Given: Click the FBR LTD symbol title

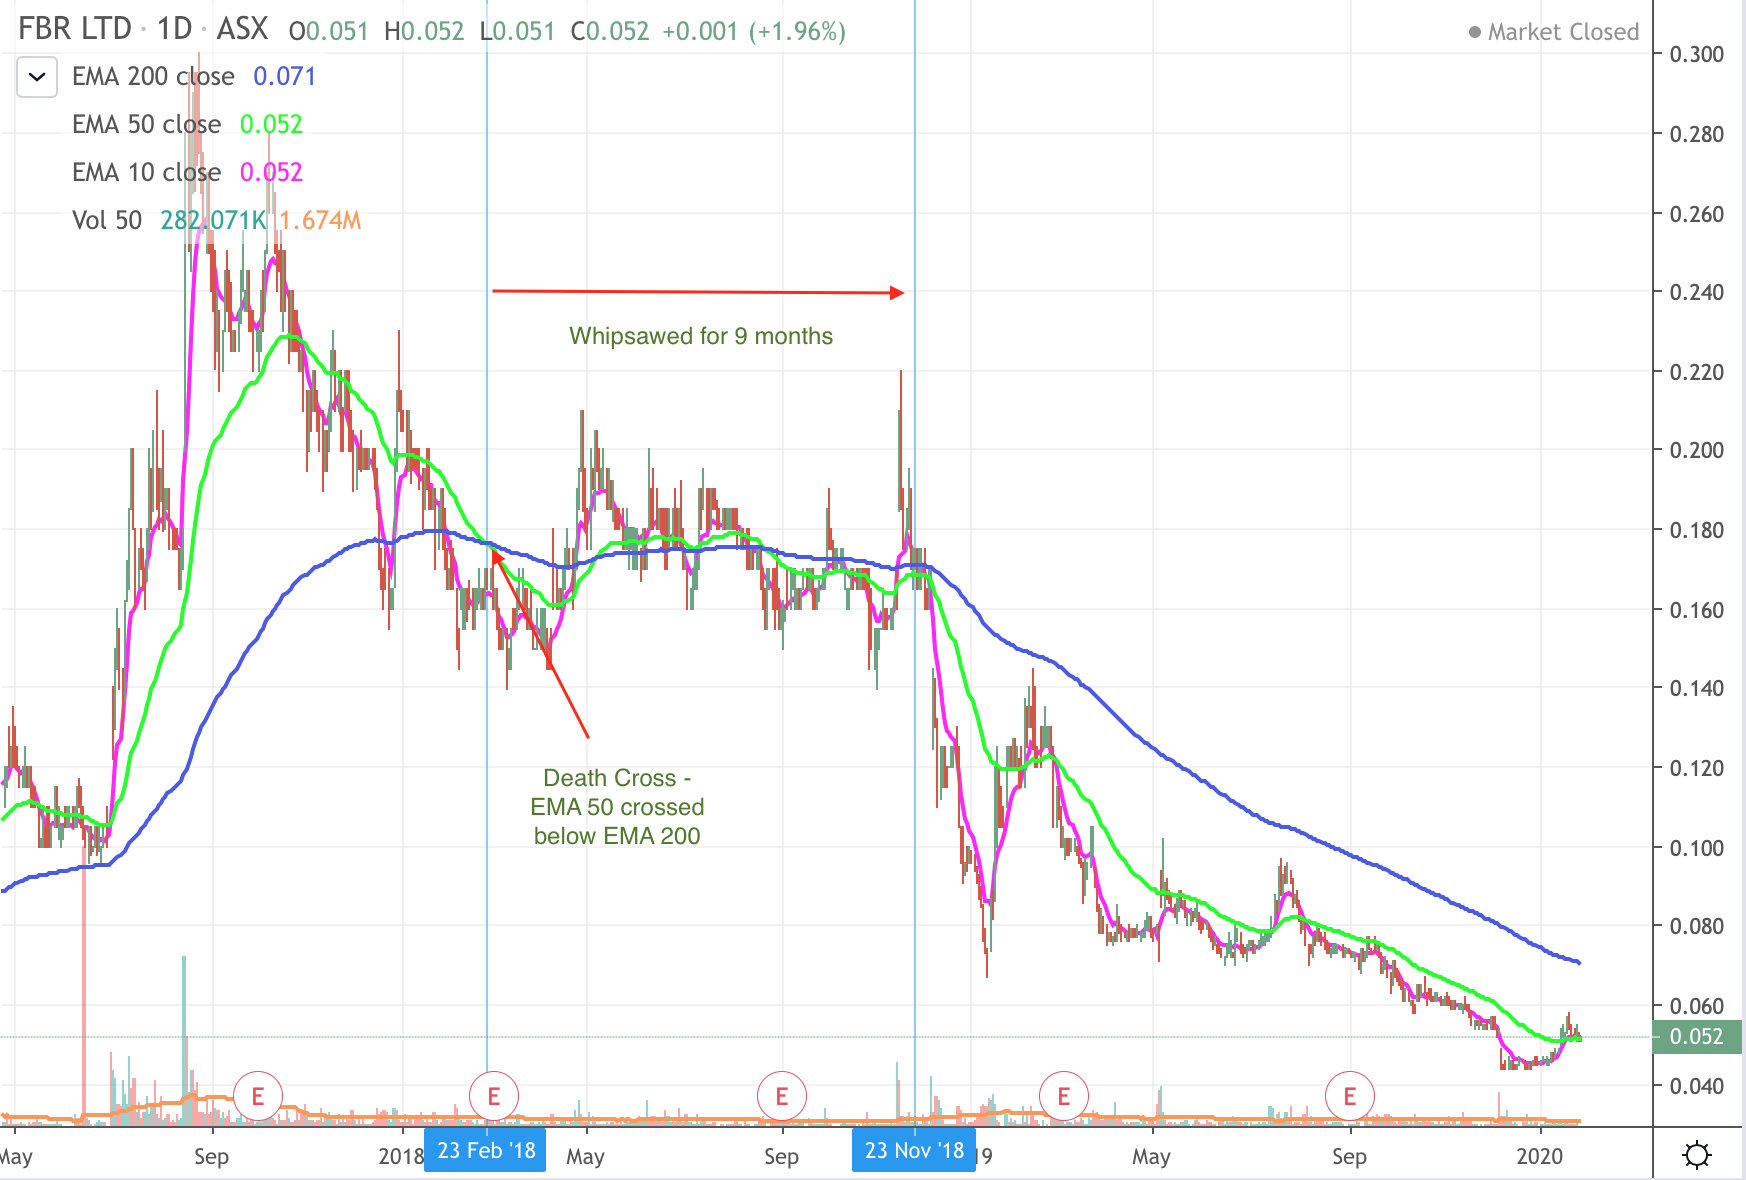Looking at the screenshot, I should click(x=75, y=28).
